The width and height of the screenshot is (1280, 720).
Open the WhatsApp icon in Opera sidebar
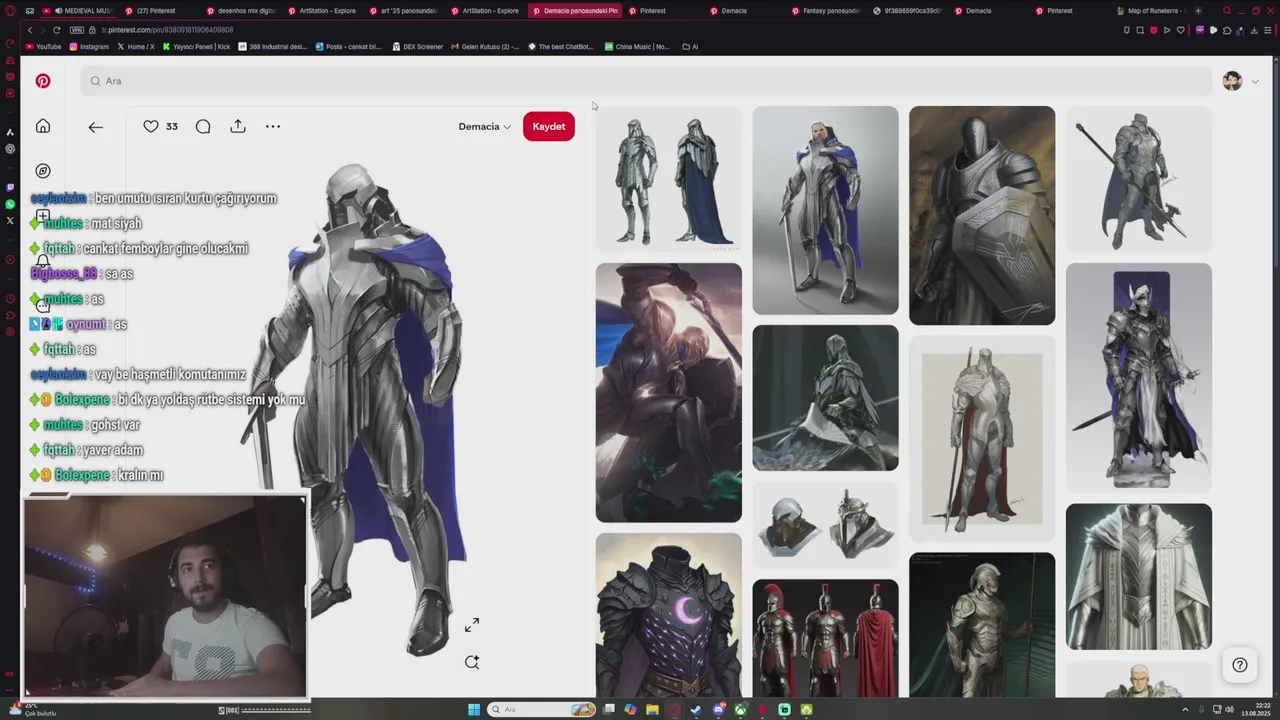point(10,204)
